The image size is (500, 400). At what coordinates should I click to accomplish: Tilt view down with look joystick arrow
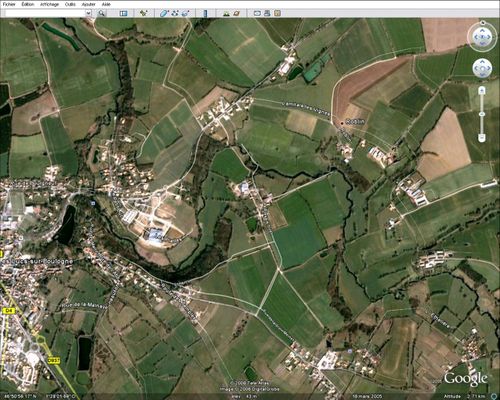[x=482, y=44]
